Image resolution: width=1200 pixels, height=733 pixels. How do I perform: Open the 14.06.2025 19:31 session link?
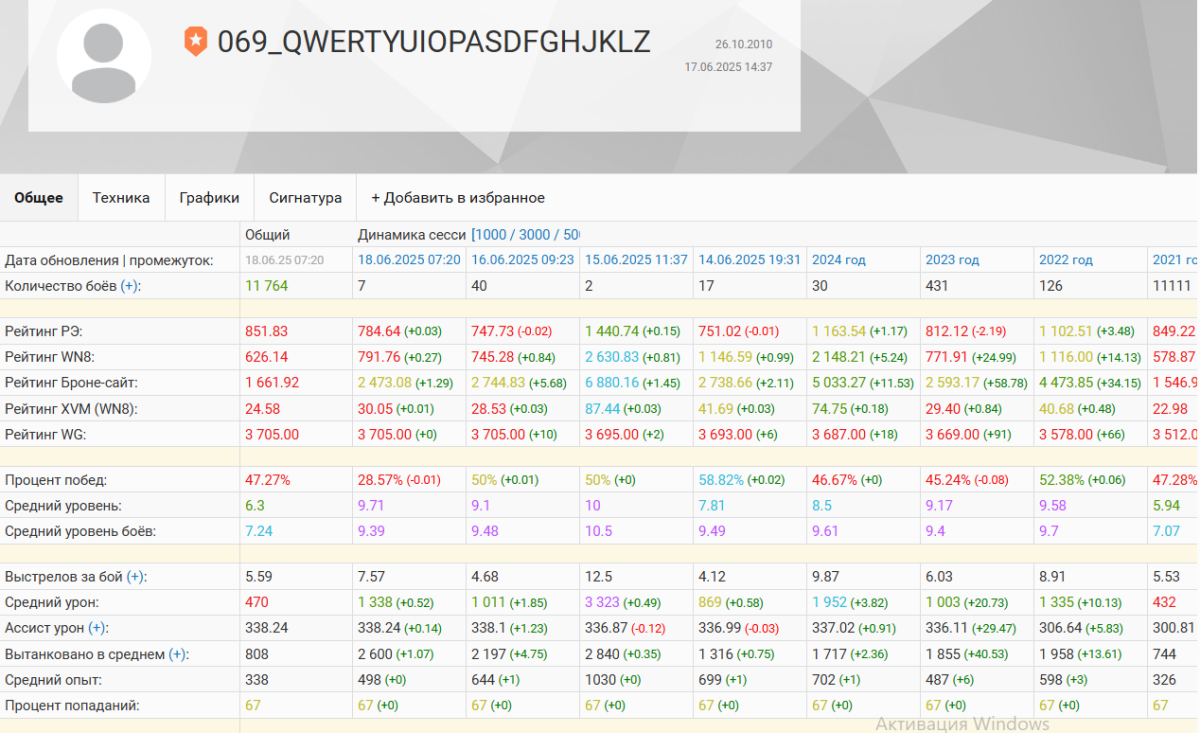[x=750, y=260]
